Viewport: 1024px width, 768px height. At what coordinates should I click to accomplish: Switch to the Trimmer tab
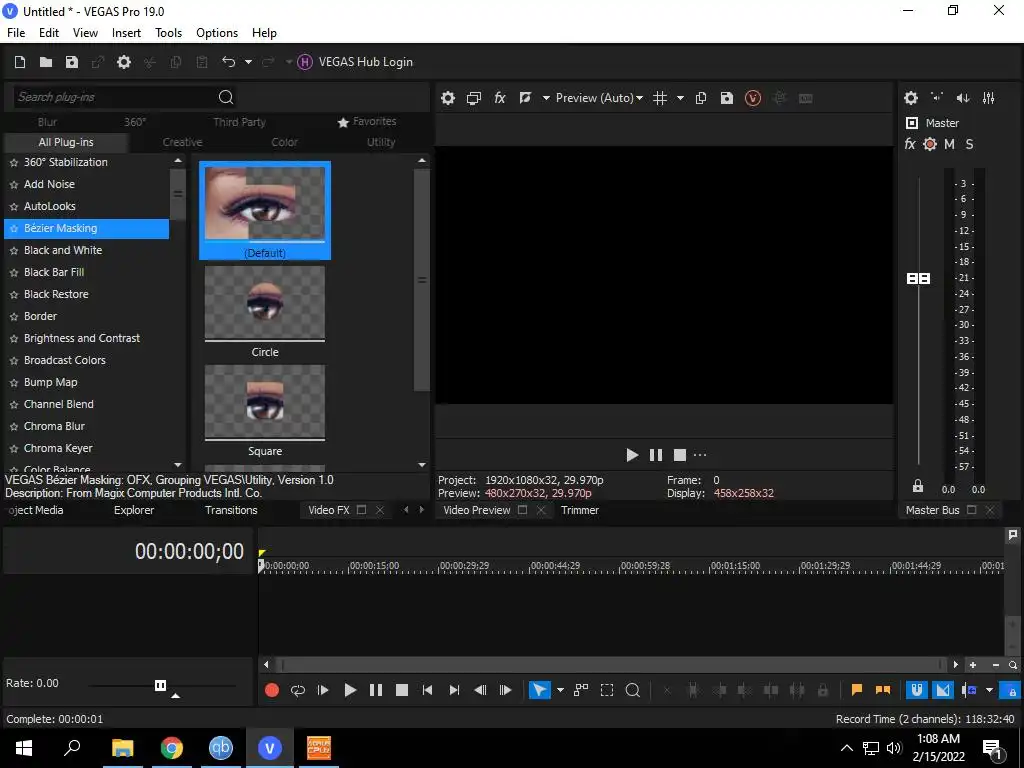click(580, 510)
